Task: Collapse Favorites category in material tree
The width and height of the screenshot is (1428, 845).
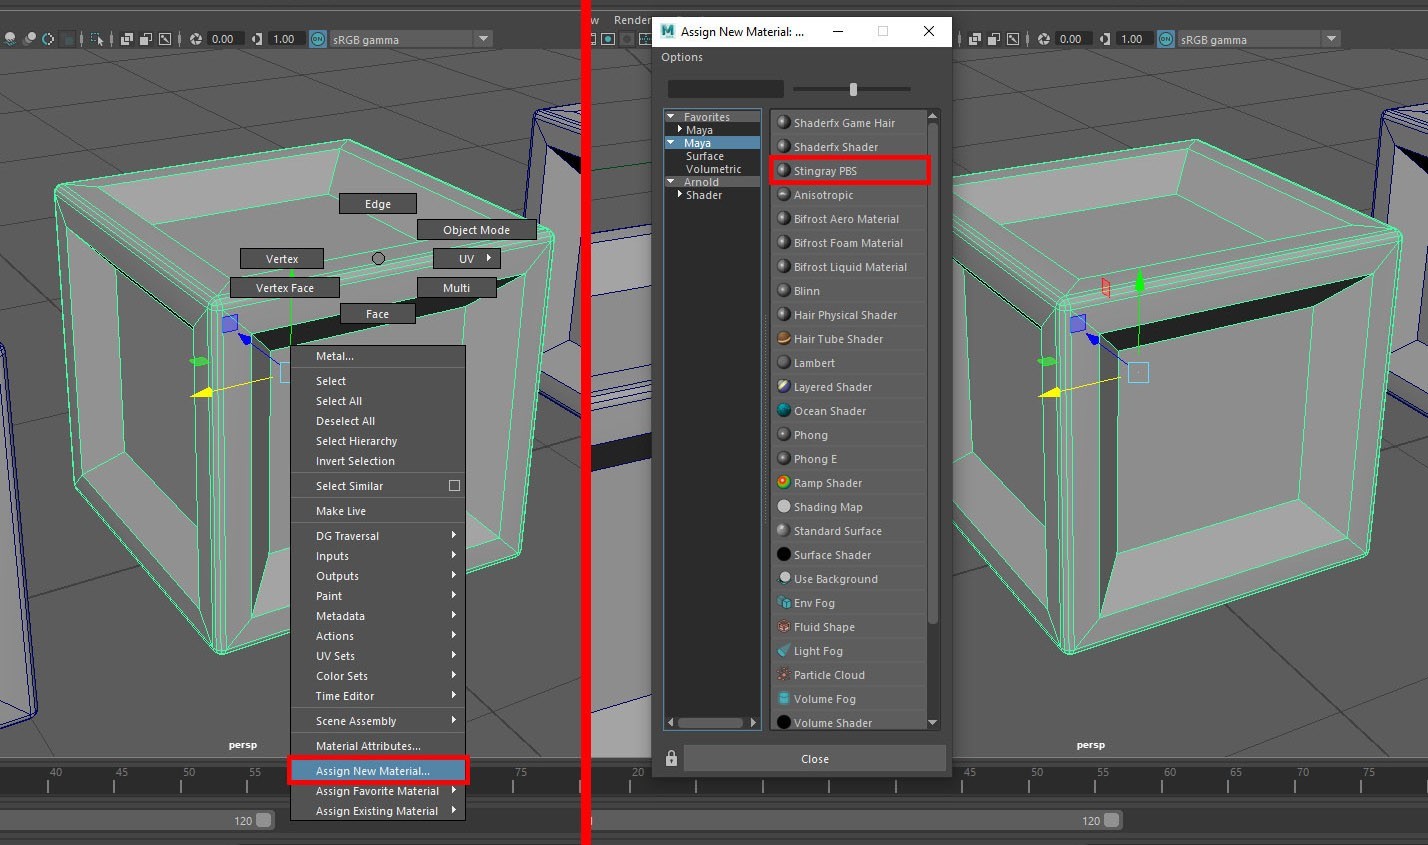Action: point(671,117)
